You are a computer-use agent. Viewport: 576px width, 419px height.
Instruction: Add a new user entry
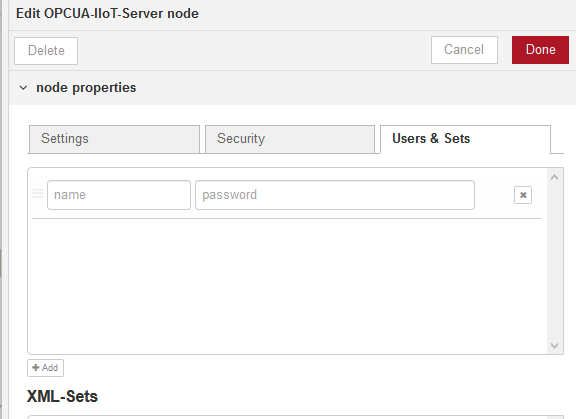[46, 368]
